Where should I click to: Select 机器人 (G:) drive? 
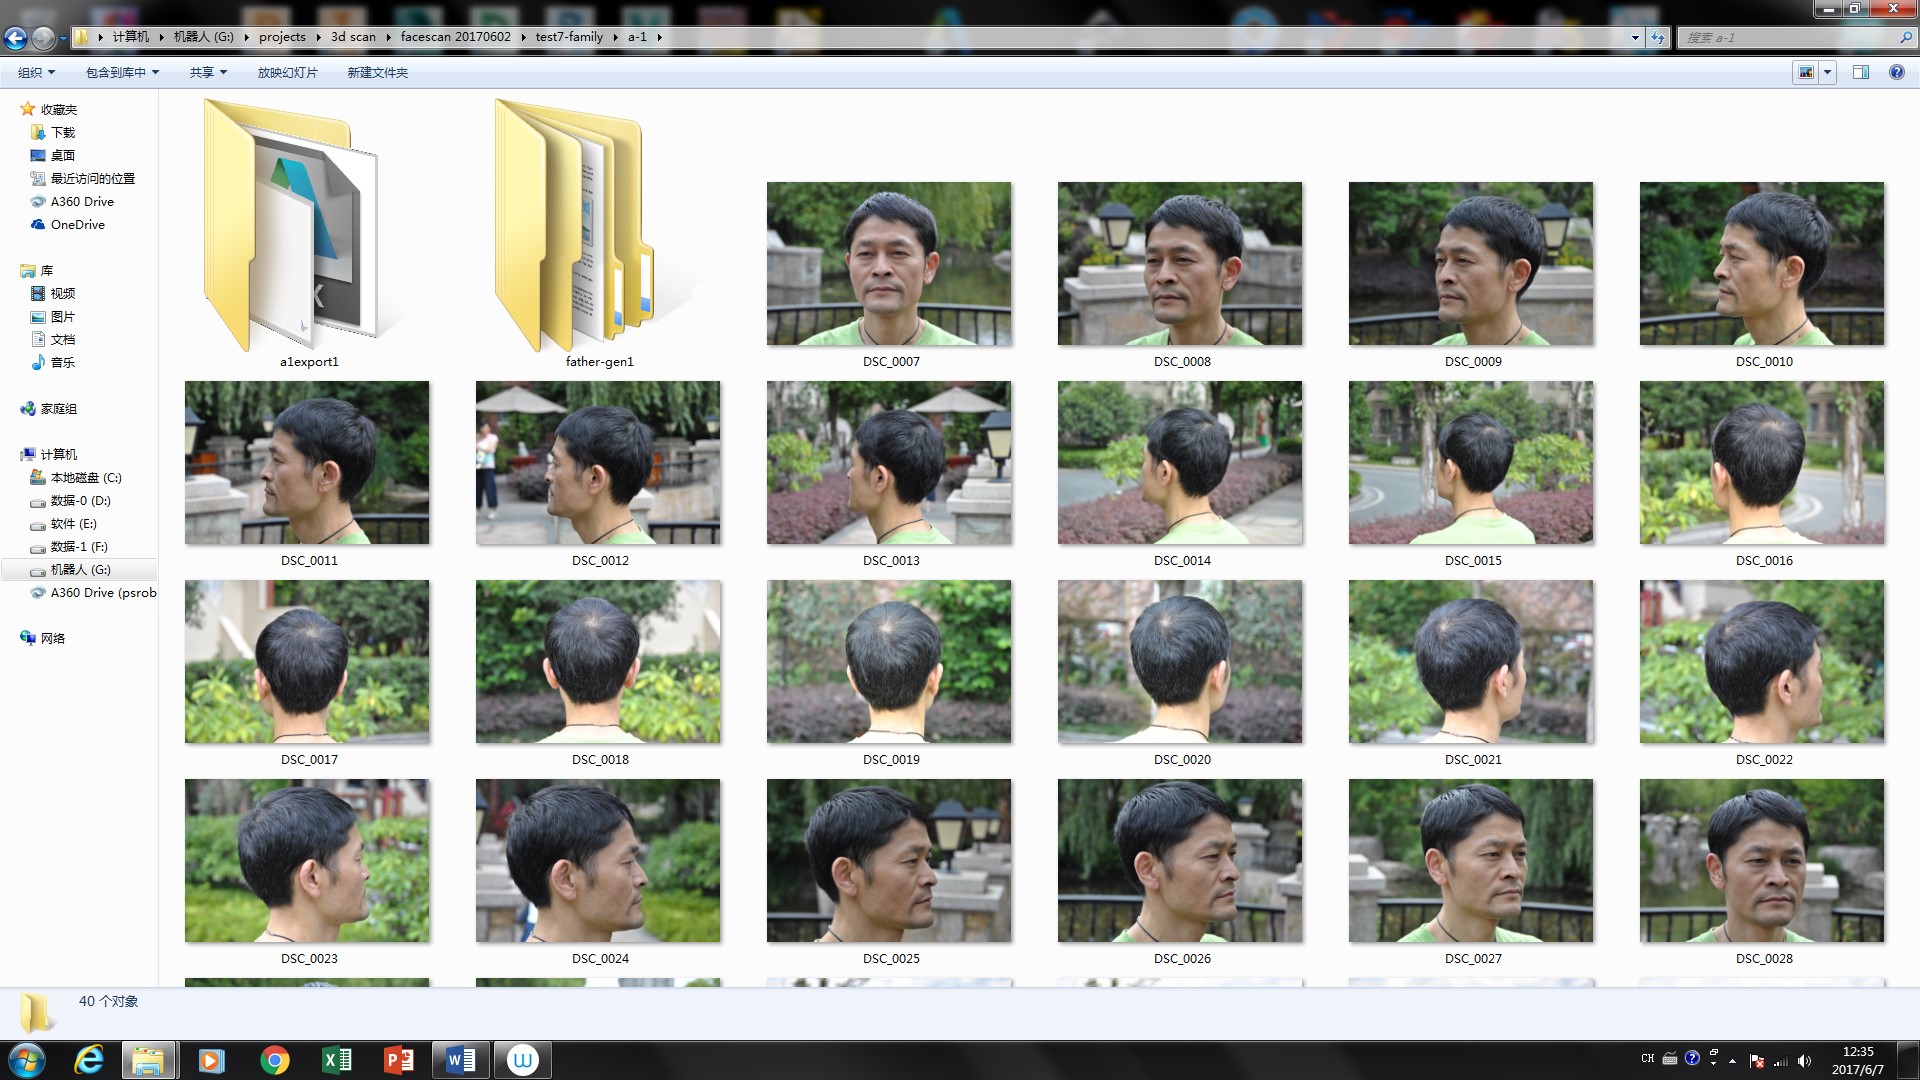coord(80,569)
